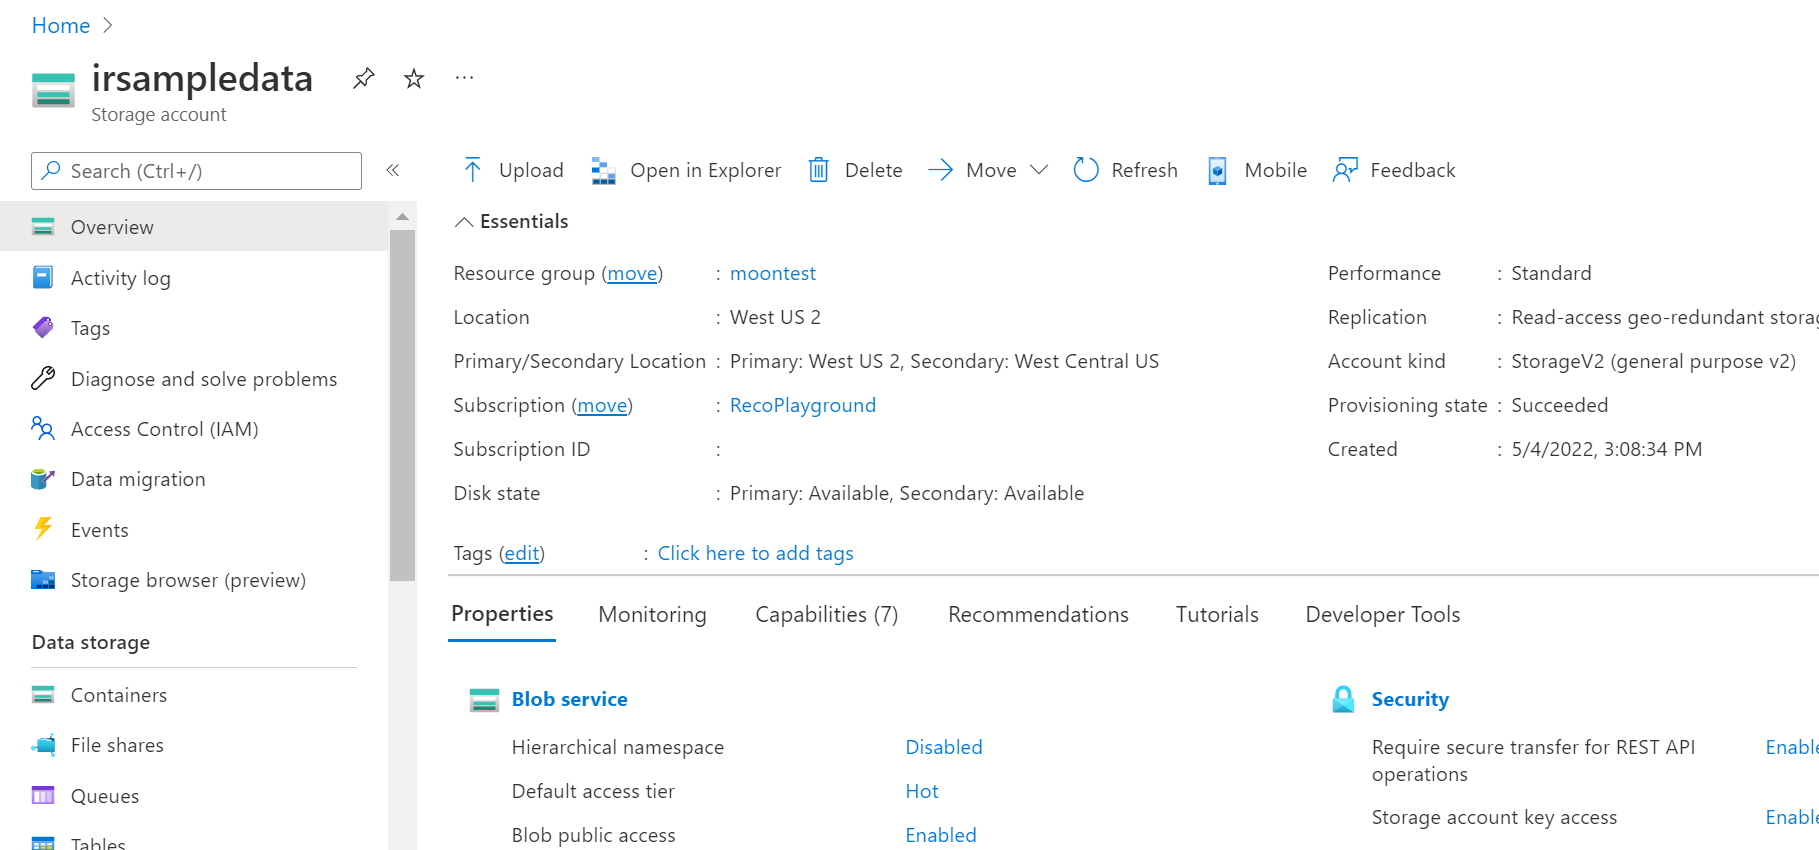1819x850 pixels.
Task: Collapse the Essentials section chevron
Action: click(464, 222)
